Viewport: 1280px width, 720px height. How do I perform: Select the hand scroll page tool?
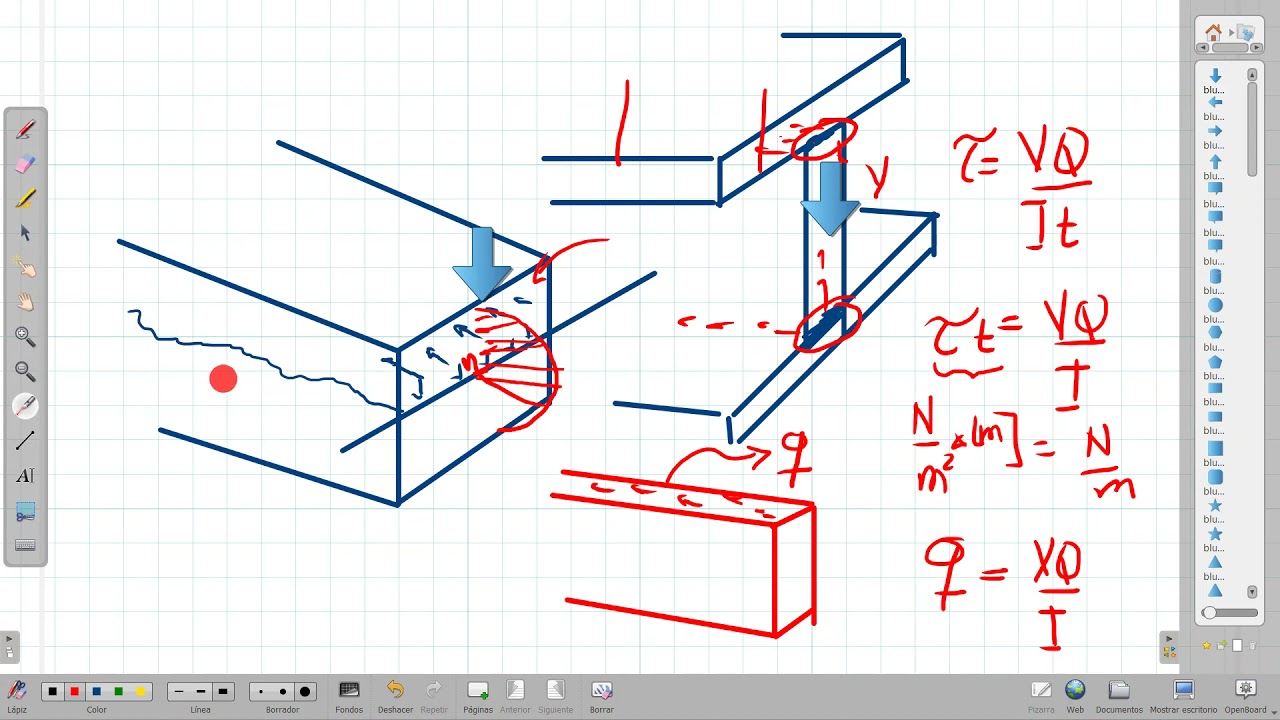point(25,301)
